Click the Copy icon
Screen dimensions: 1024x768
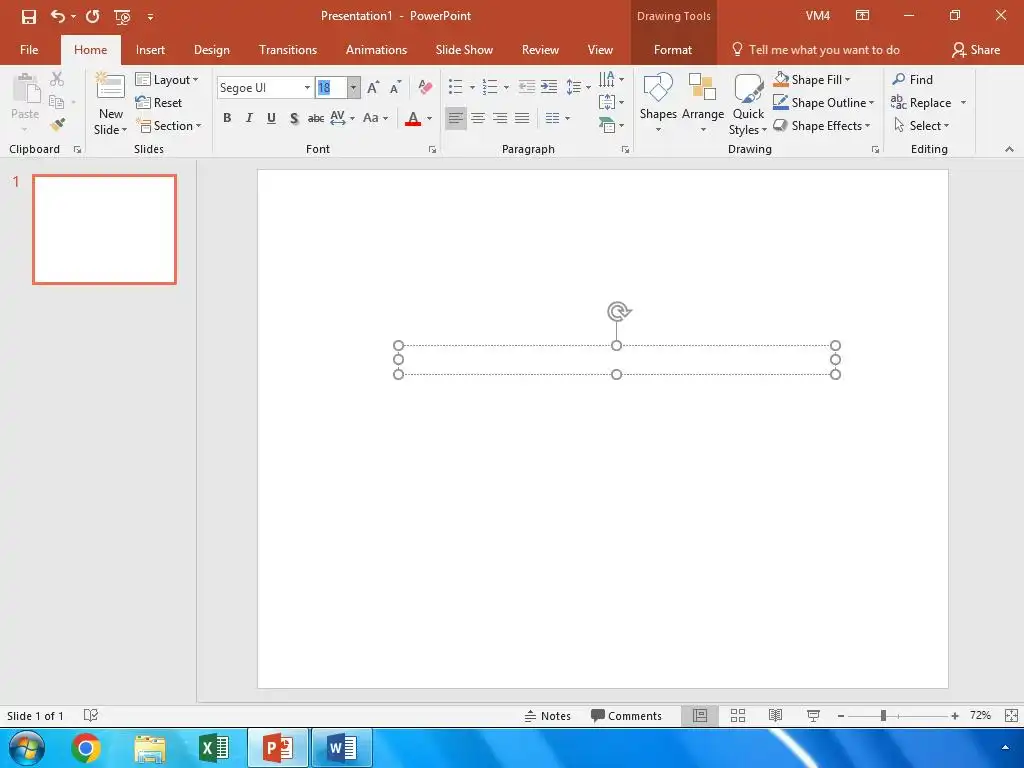point(57,102)
